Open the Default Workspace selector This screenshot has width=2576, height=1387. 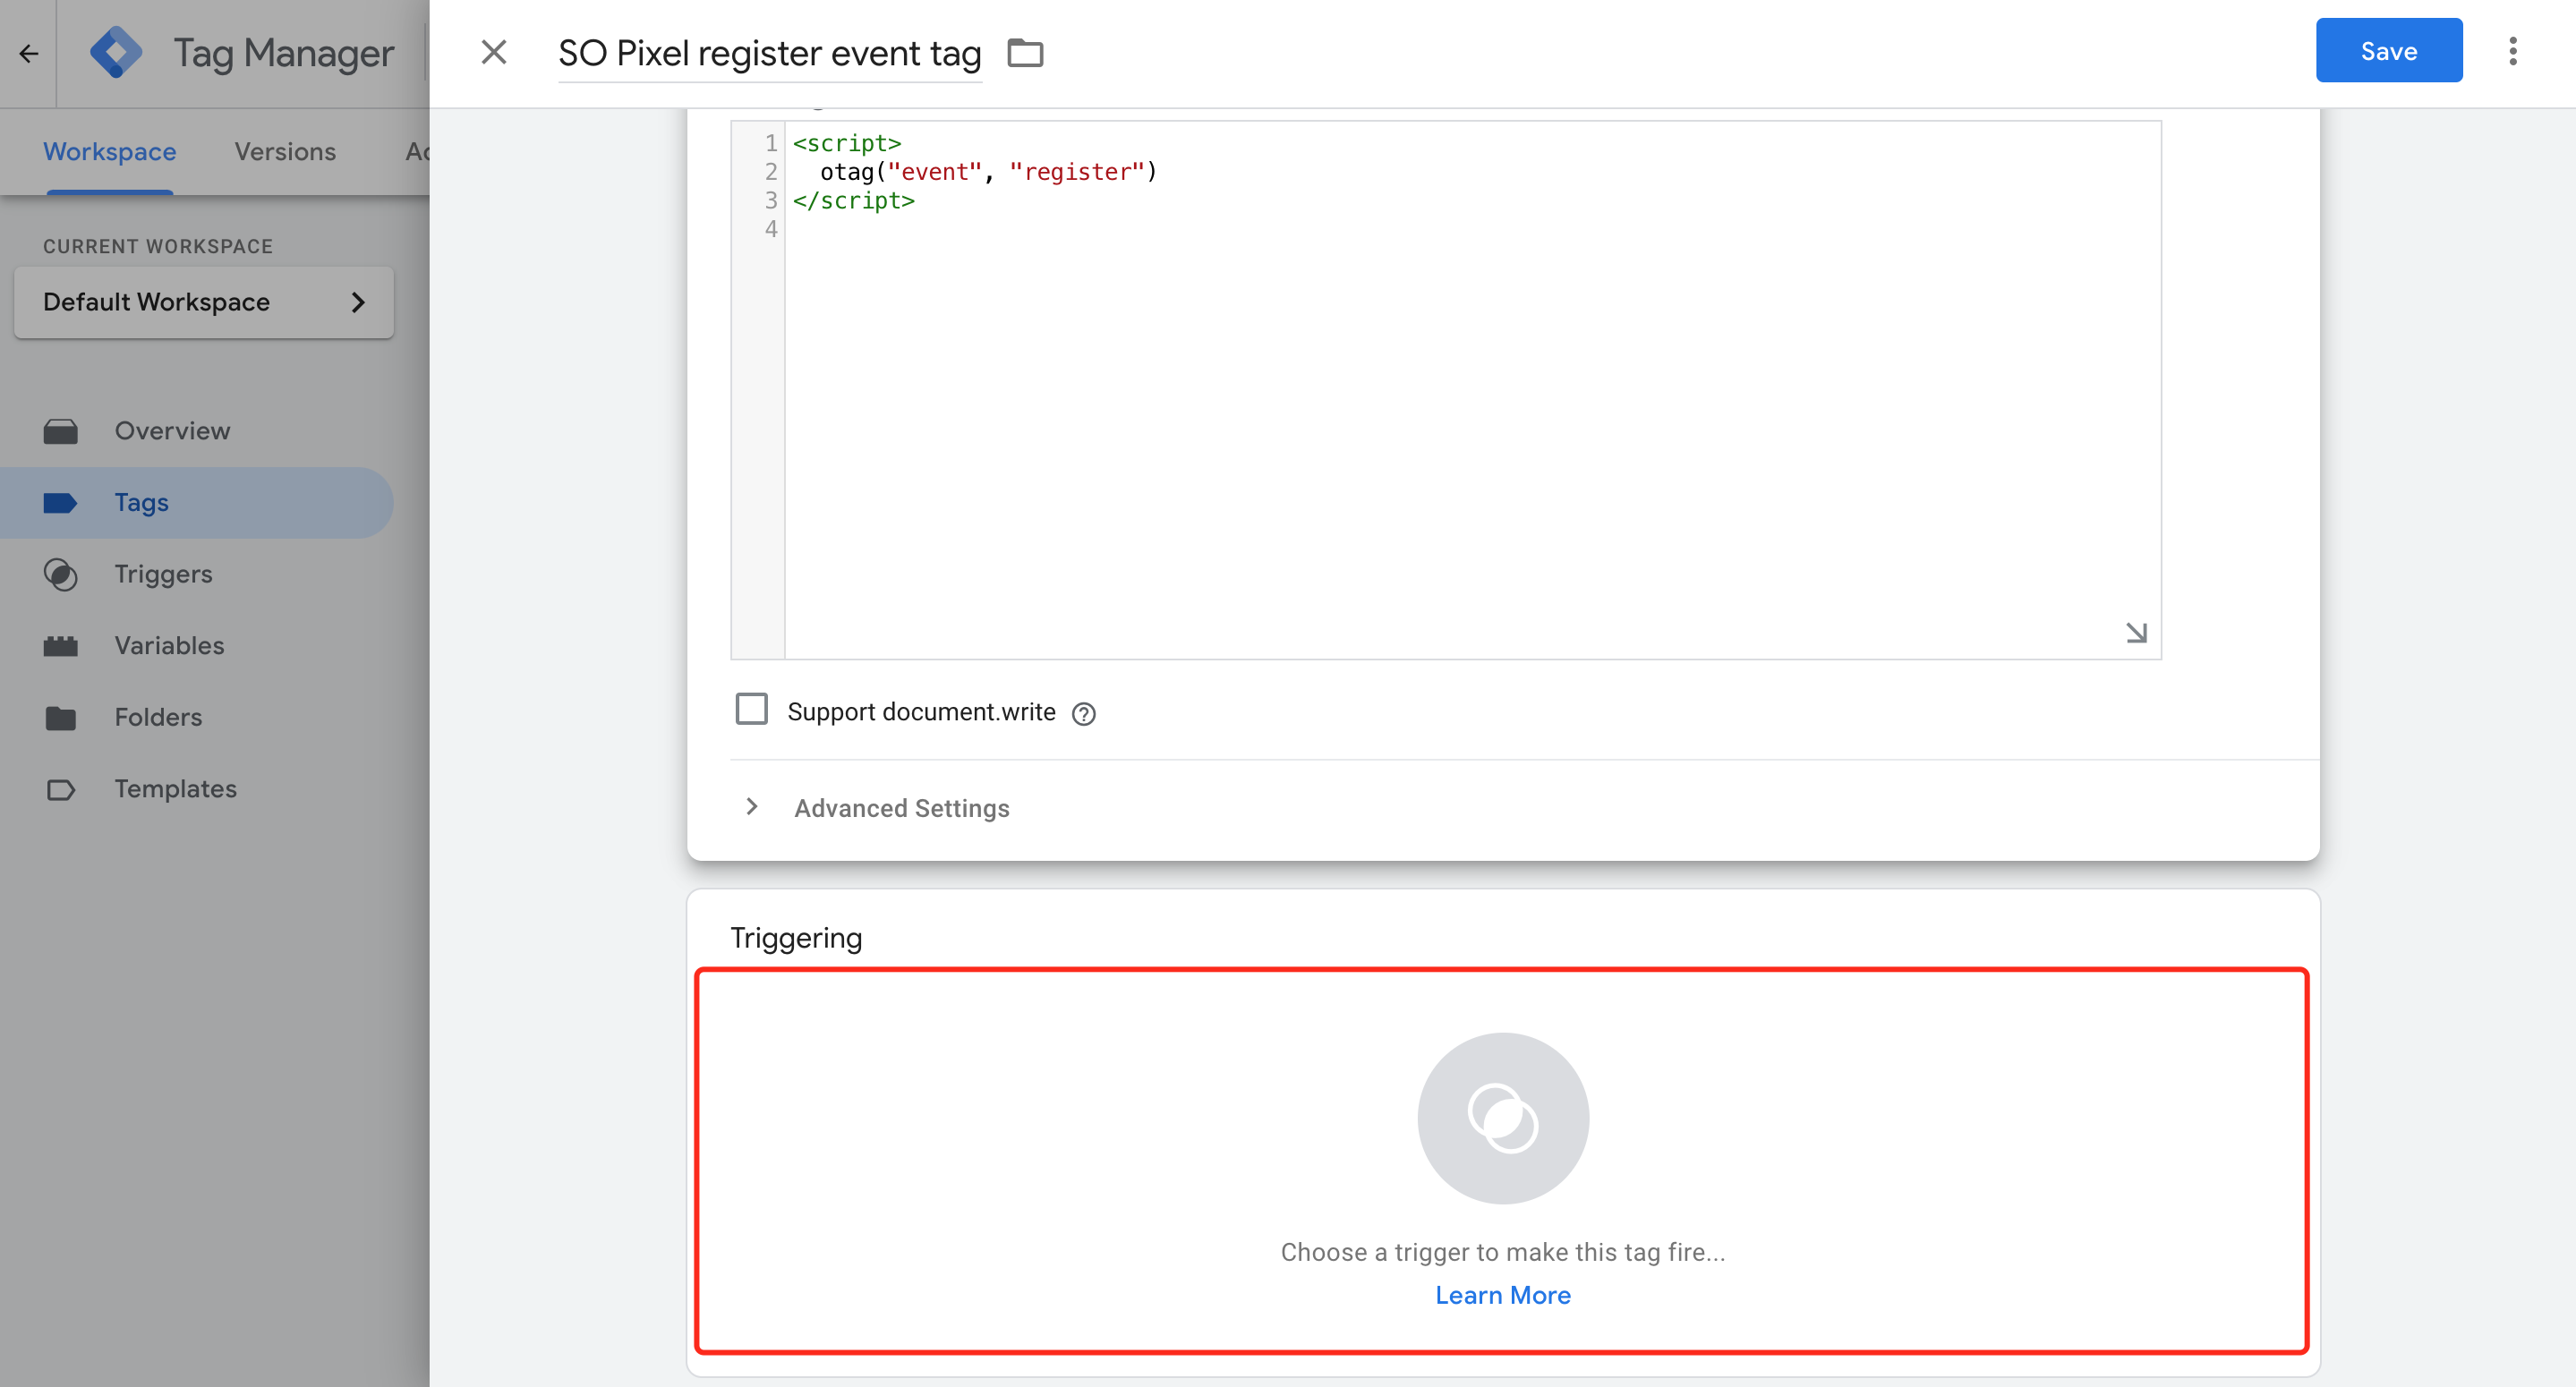coord(204,302)
